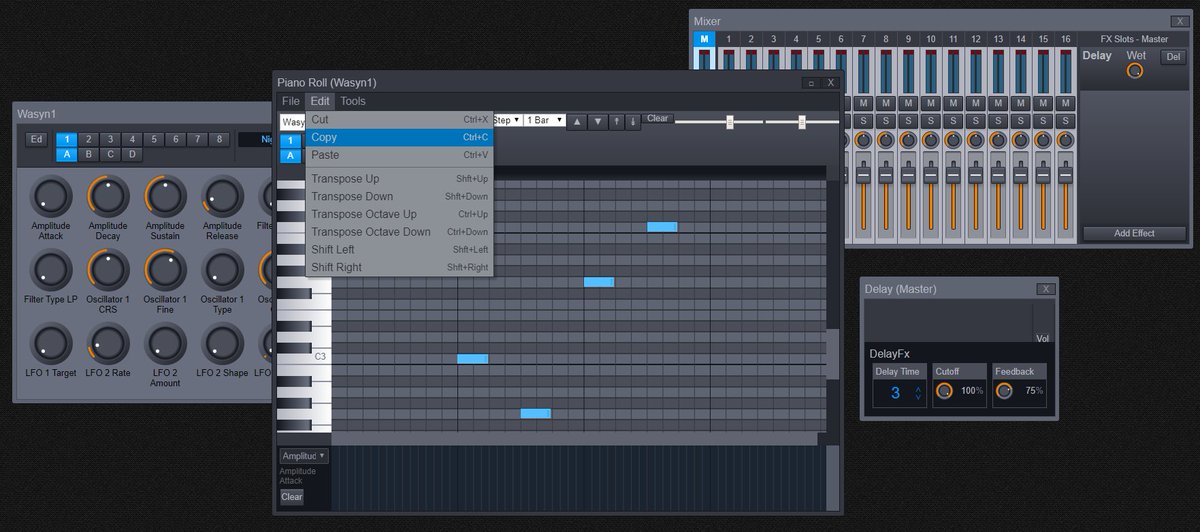
Task: Mute mixer channel 10
Action: tap(931, 103)
